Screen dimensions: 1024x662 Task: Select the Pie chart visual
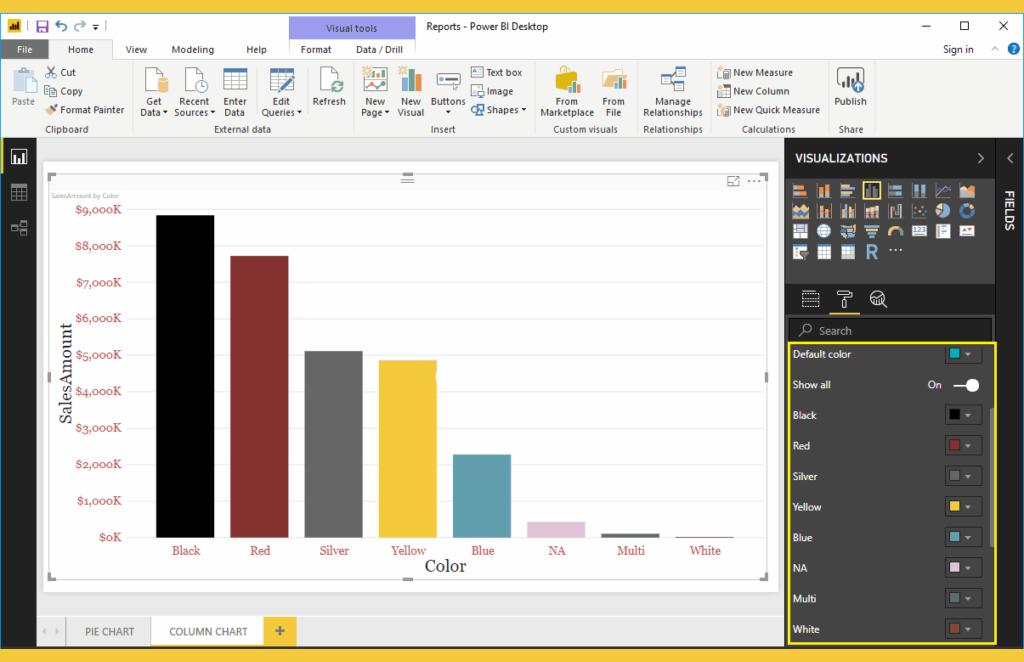[943, 211]
